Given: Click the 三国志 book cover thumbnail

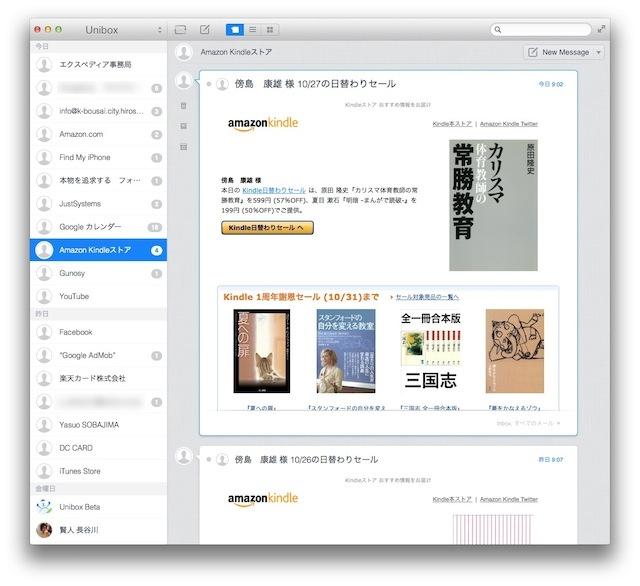Looking at the screenshot, I should tap(429, 356).
